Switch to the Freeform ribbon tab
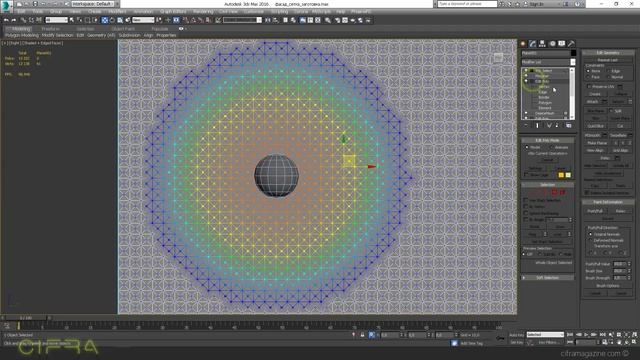The width and height of the screenshot is (640, 360). point(51,29)
